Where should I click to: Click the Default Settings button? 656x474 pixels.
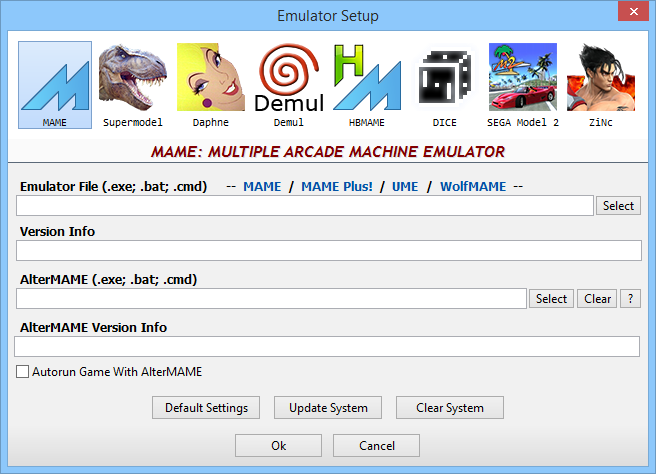pos(206,407)
